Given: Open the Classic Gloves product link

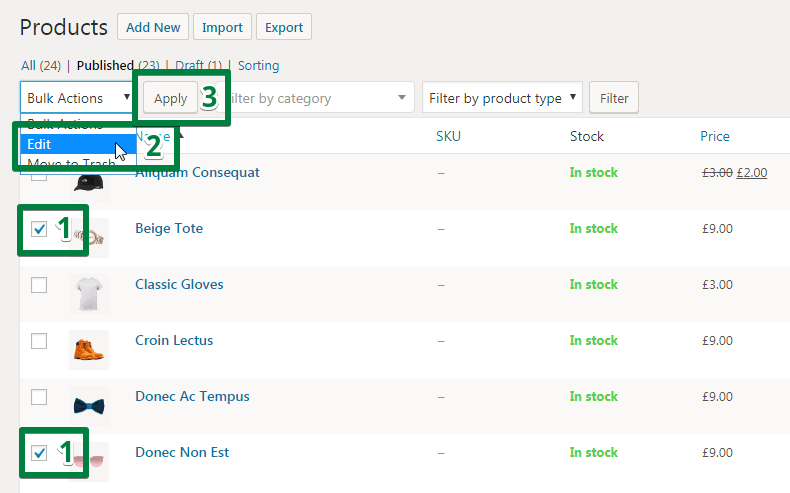Looking at the screenshot, I should [x=179, y=284].
